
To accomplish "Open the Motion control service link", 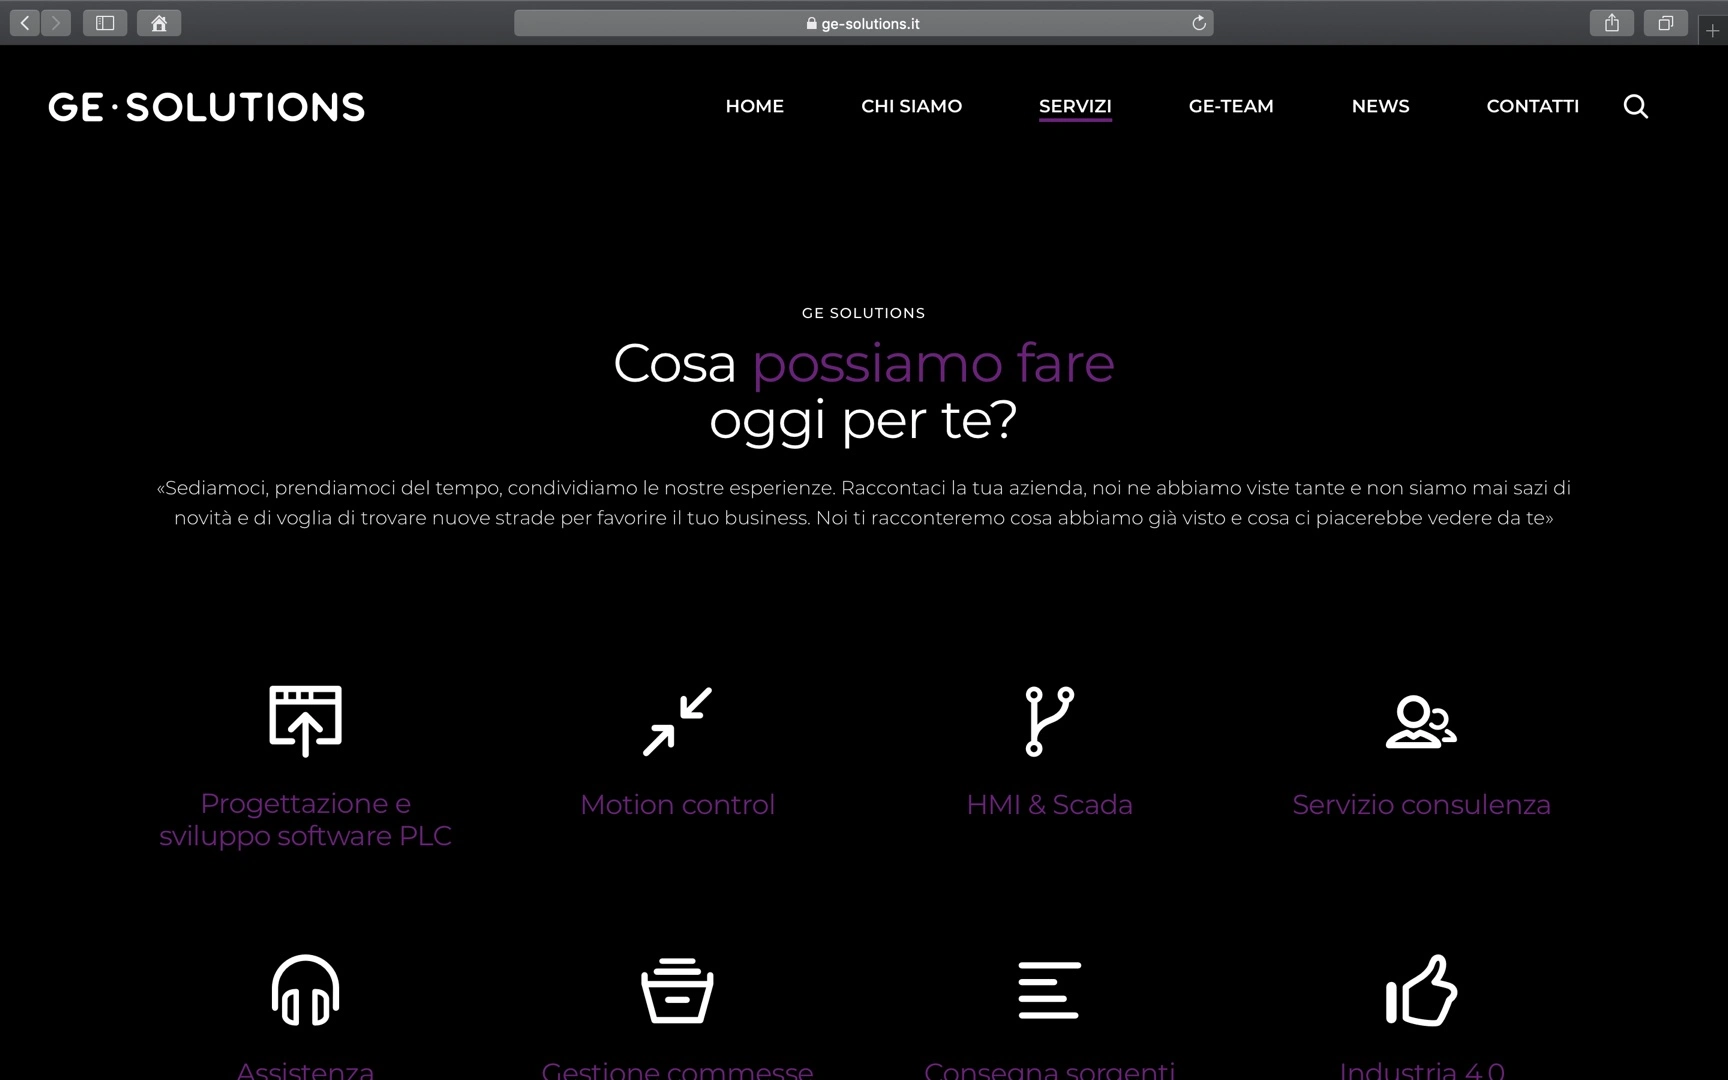I will 677,805.
